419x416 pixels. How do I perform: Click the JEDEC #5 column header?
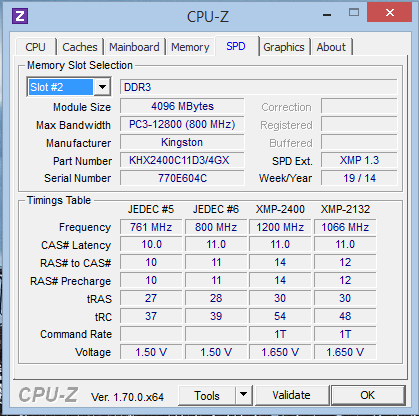click(x=151, y=209)
